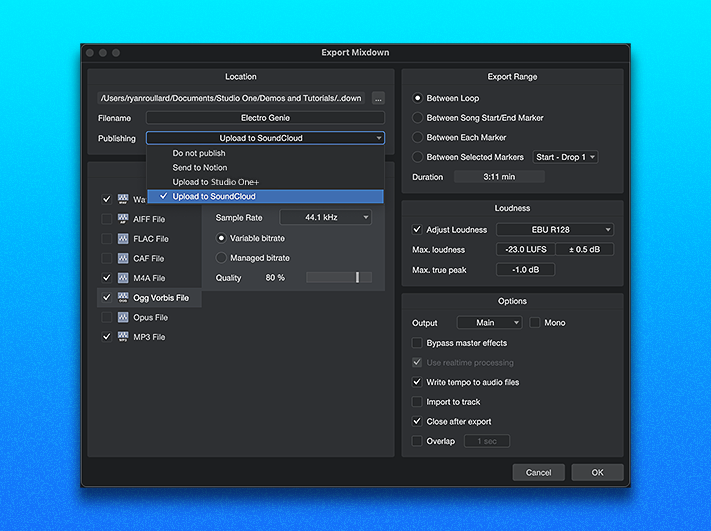Enable the FLAC File checkbox
Viewport: 711px width, 531px height.
point(107,239)
